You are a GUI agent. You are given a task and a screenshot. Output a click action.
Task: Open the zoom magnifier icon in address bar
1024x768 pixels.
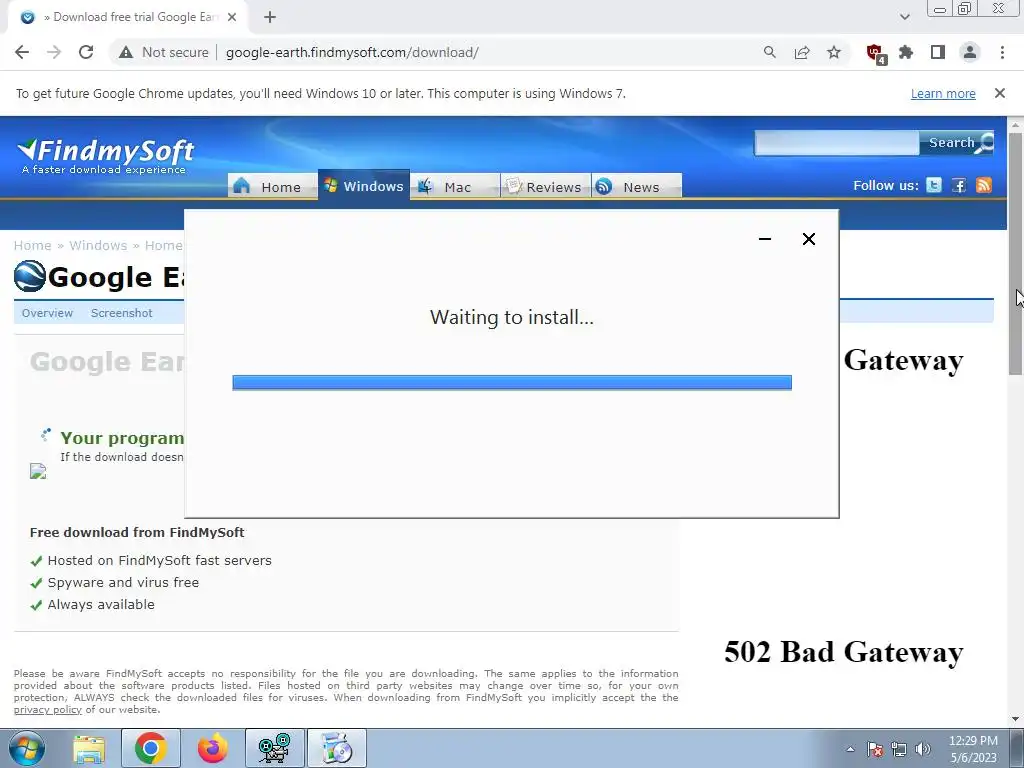click(770, 52)
